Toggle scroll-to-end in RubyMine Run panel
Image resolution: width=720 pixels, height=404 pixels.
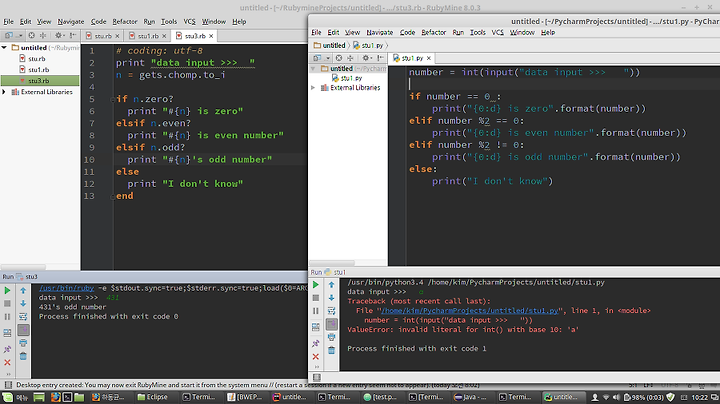23,330
